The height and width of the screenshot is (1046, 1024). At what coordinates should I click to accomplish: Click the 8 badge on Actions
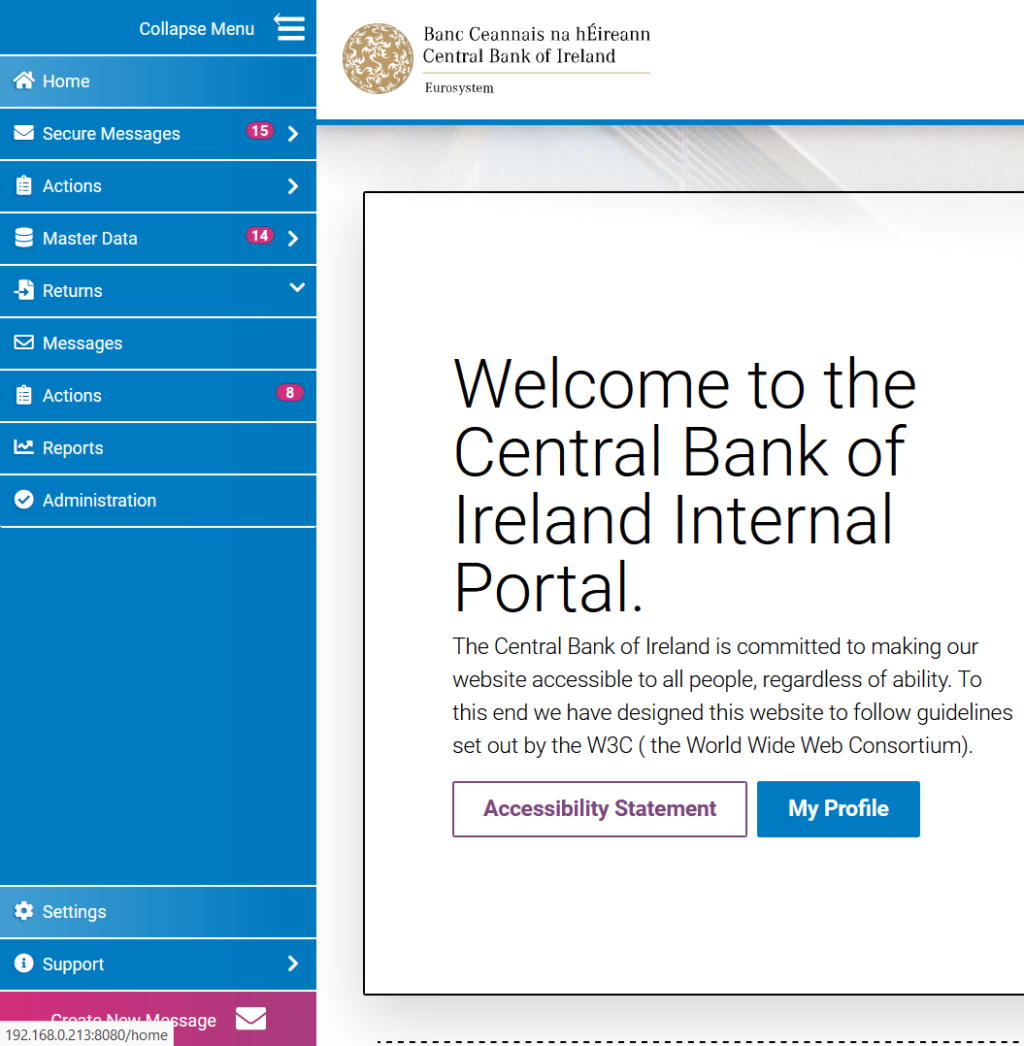coord(290,393)
